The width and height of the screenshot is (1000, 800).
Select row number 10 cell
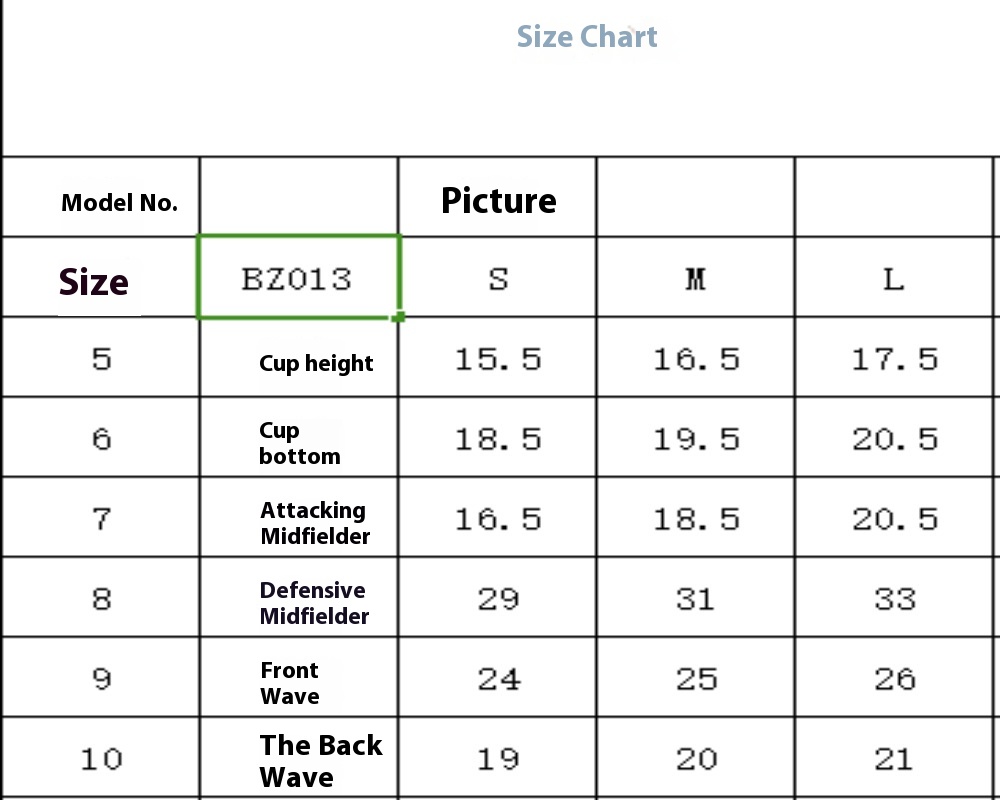(x=101, y=759)
